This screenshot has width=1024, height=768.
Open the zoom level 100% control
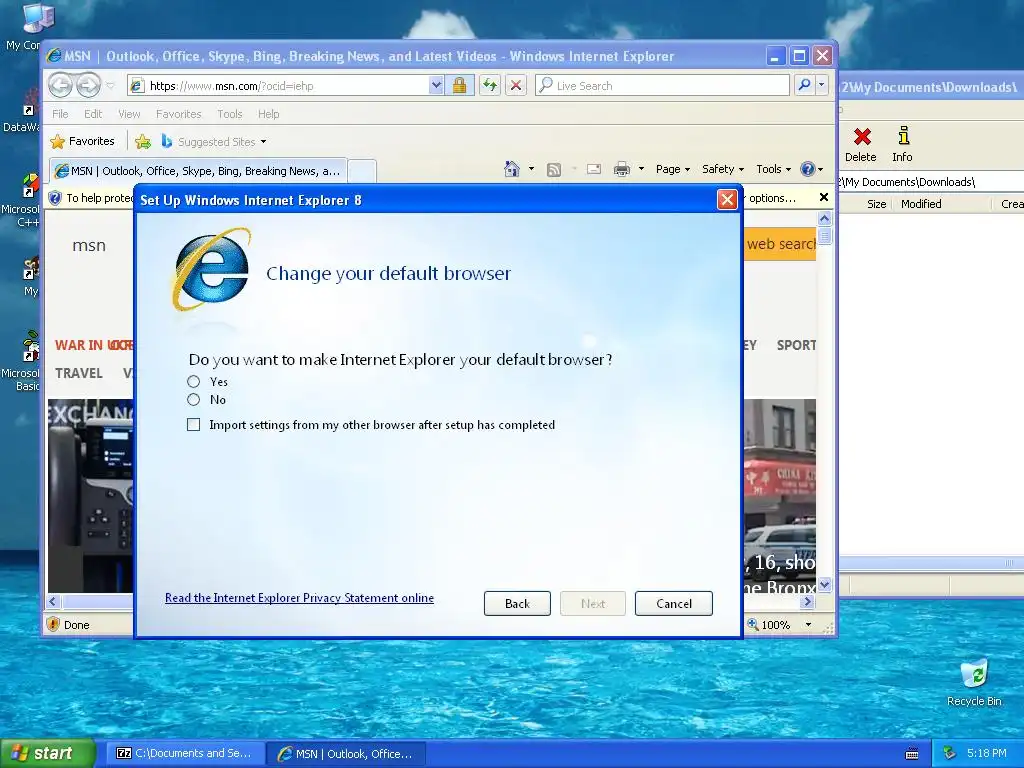click(769, 625)
